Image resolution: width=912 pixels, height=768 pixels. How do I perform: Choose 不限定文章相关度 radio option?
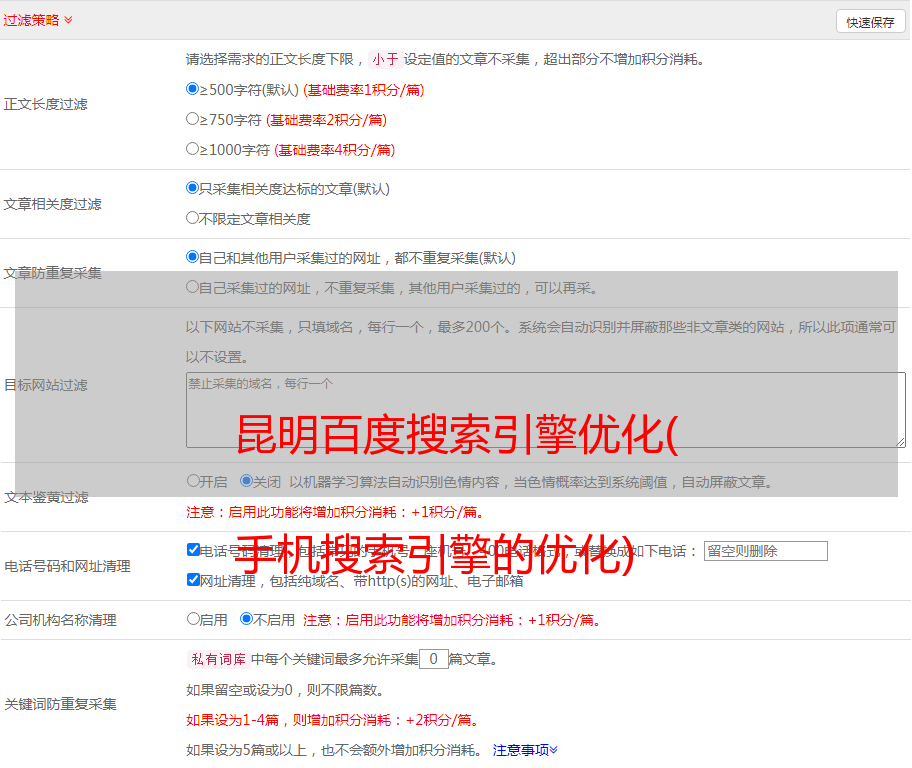[192, 218]
